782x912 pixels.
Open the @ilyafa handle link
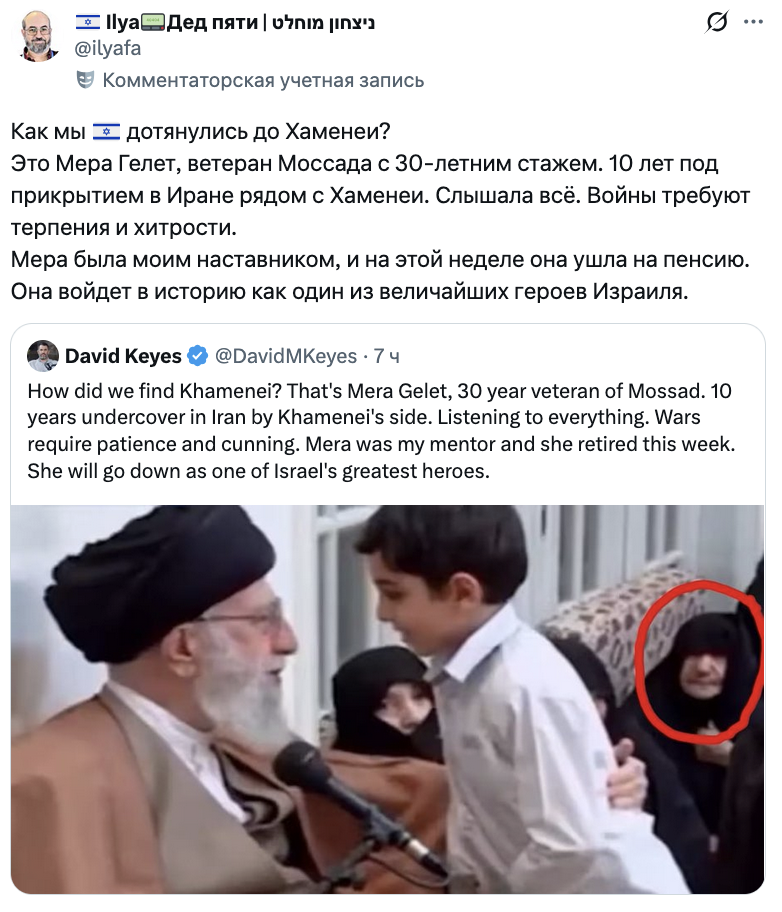coord(108,48)
